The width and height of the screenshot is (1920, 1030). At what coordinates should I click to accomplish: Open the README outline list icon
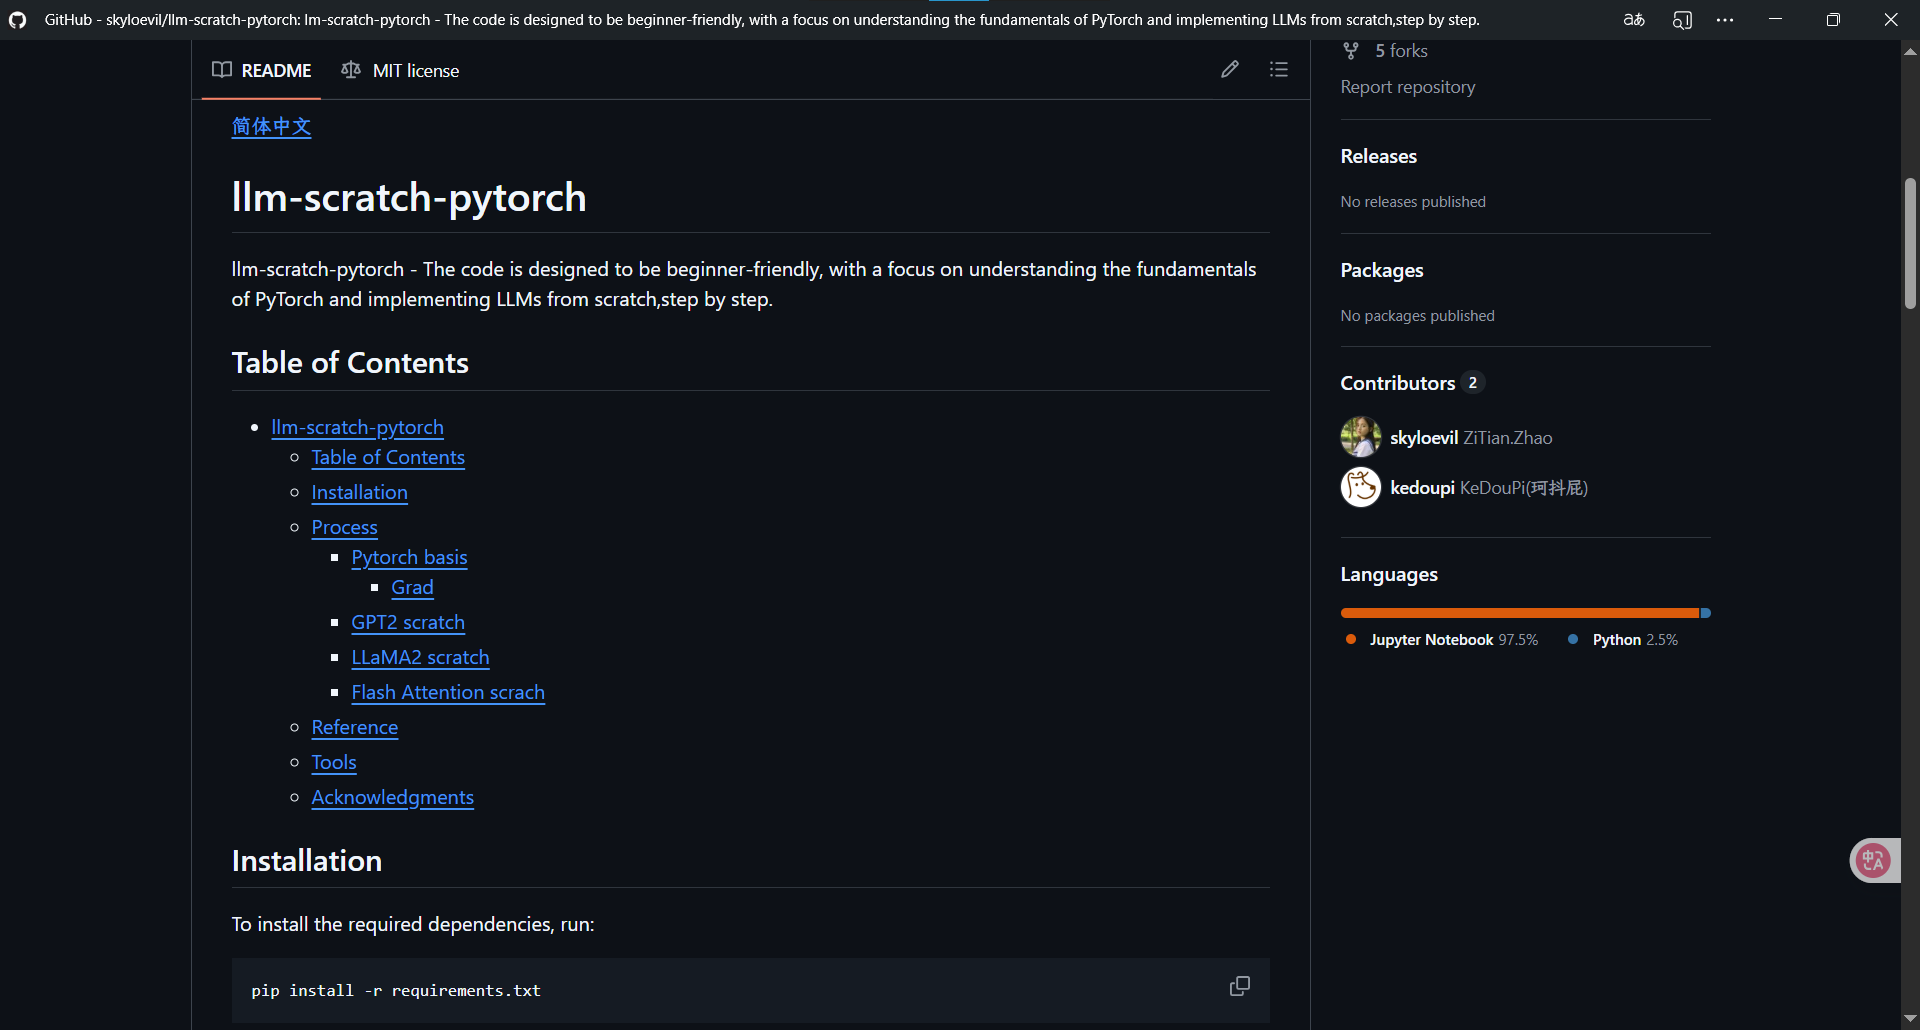point(1279,69)
